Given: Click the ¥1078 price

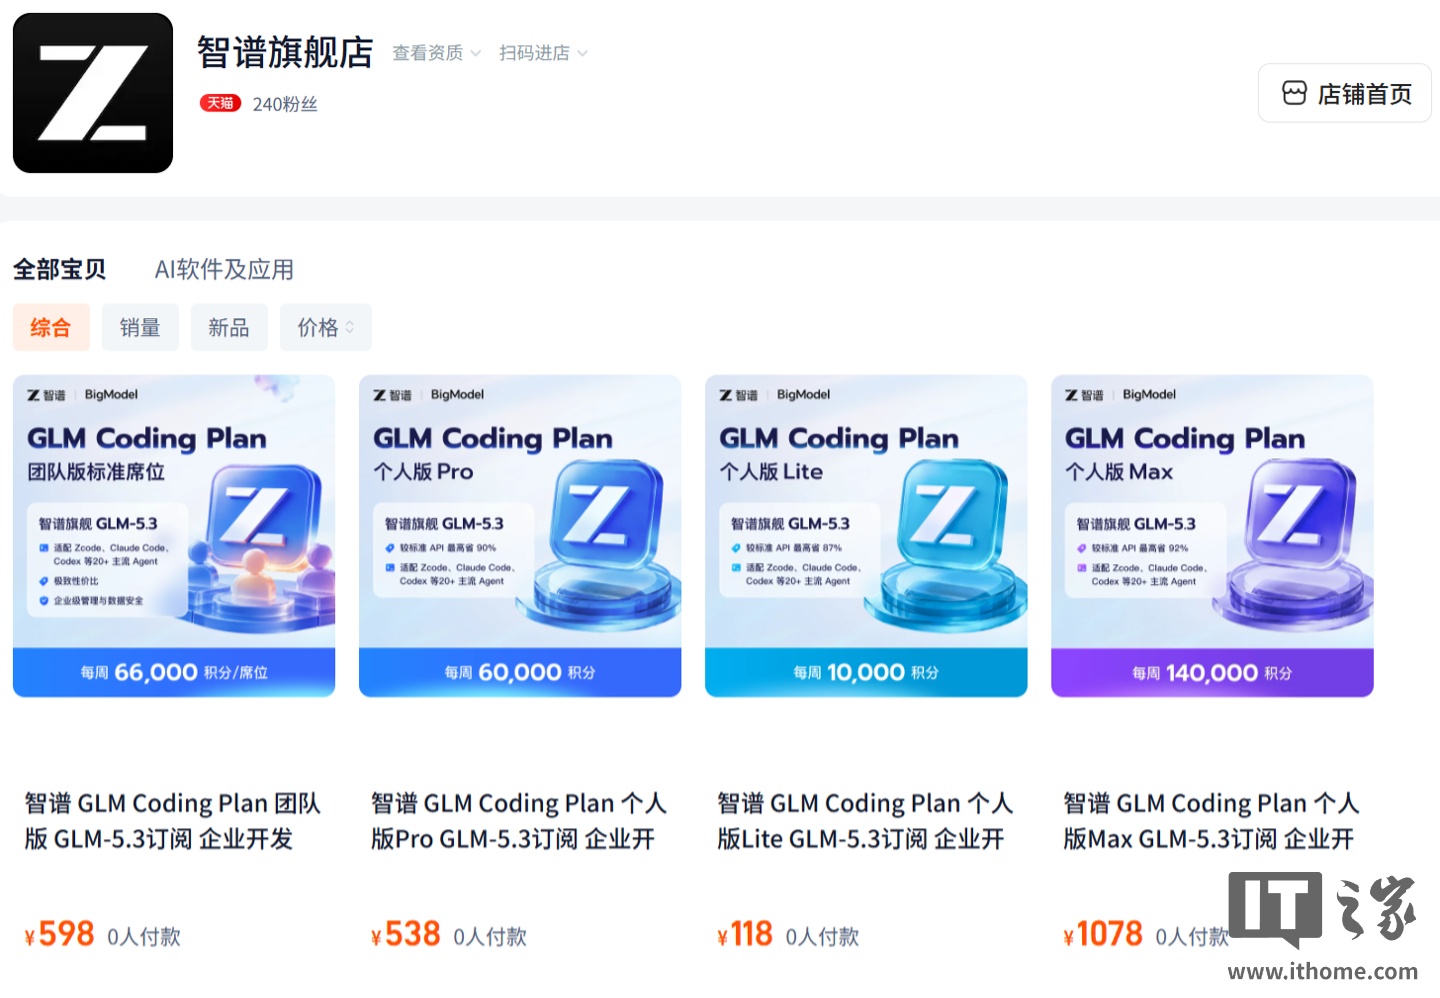Looking at the screenshot, I should point(1103,934).
